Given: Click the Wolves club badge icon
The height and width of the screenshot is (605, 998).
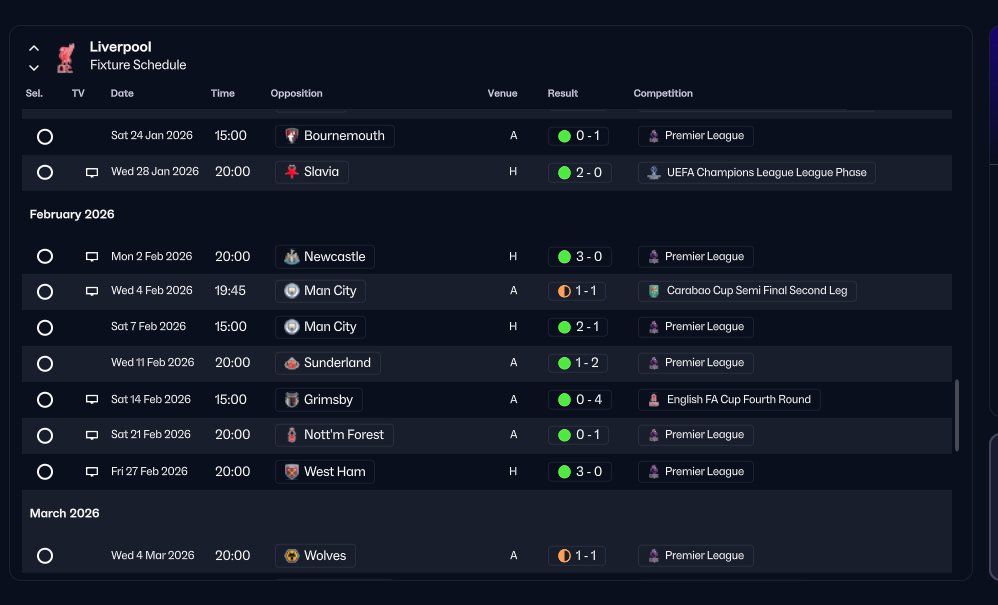Looking at the screenshot, I should click(292, 555).
